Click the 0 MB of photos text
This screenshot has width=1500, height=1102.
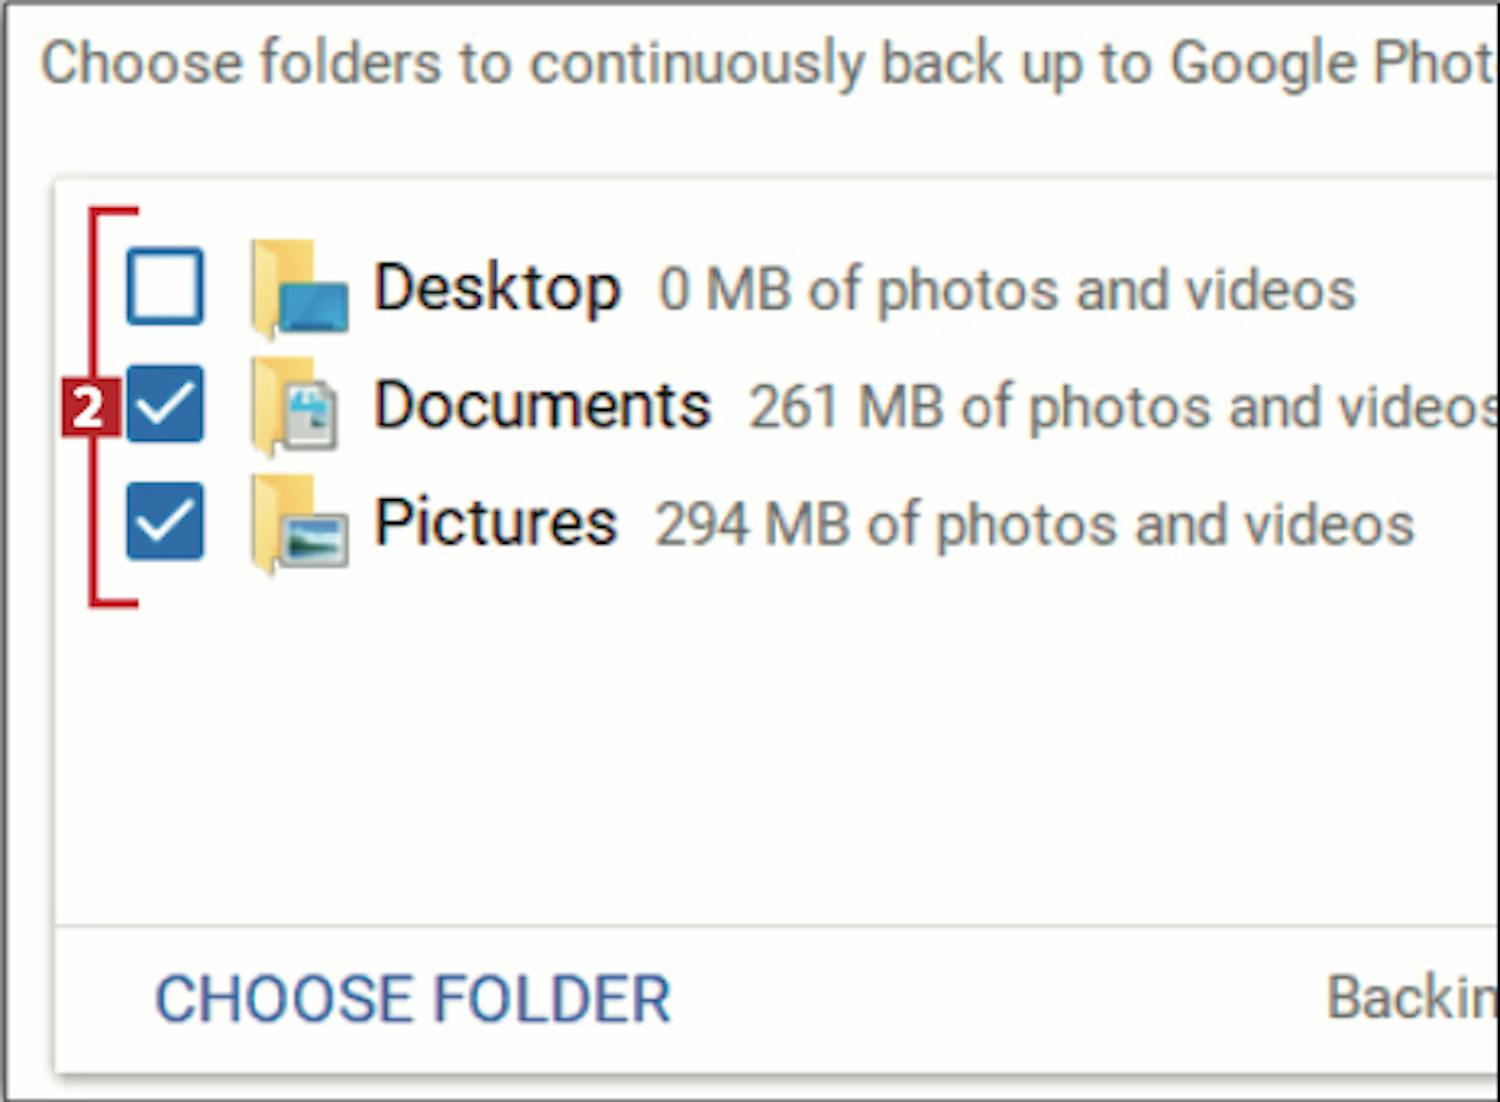[x=1006, y=290]
